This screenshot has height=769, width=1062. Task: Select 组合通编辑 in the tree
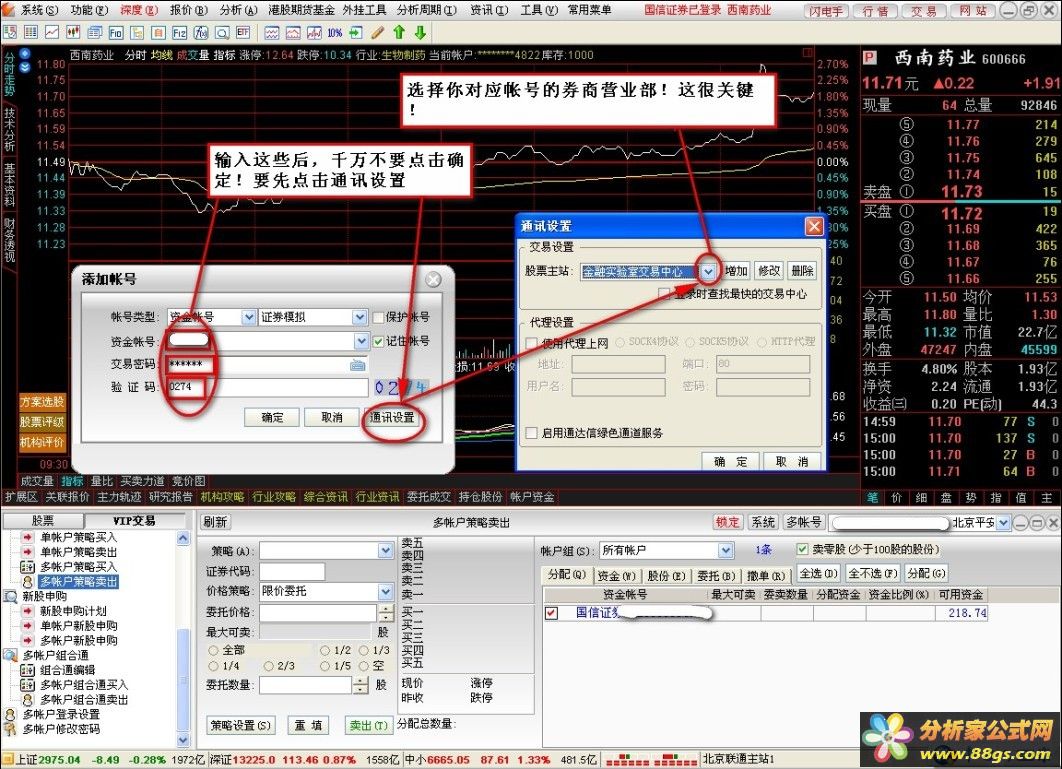(x=67, y=669)
